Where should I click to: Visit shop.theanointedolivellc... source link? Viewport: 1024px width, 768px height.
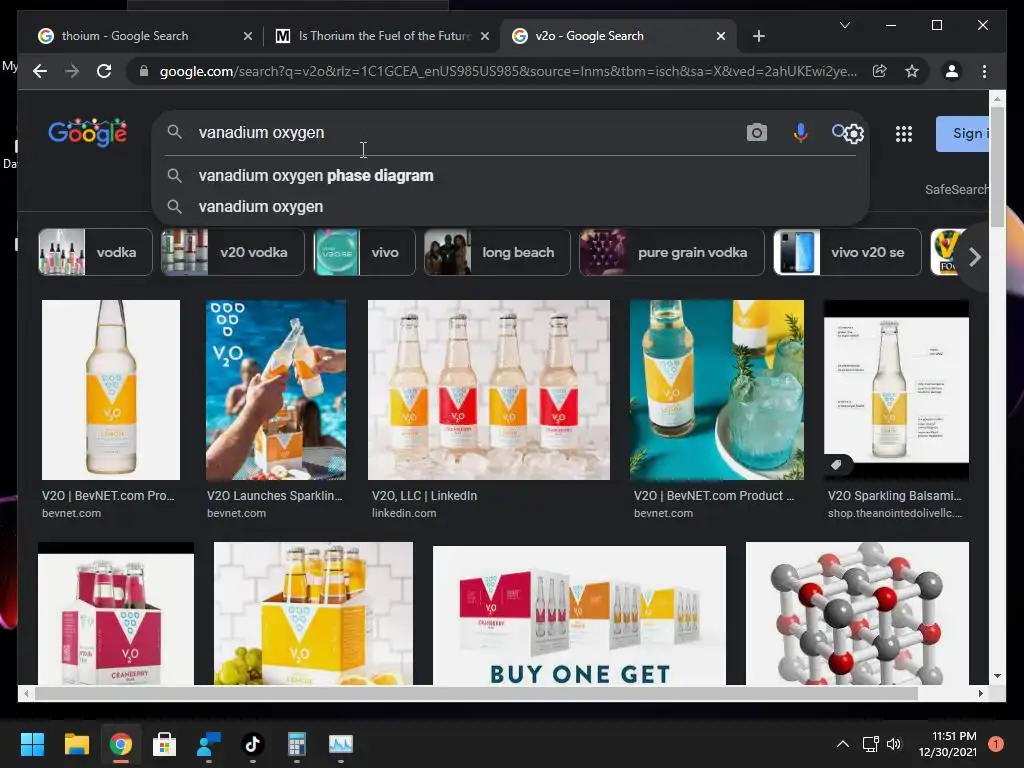[895, 513]
